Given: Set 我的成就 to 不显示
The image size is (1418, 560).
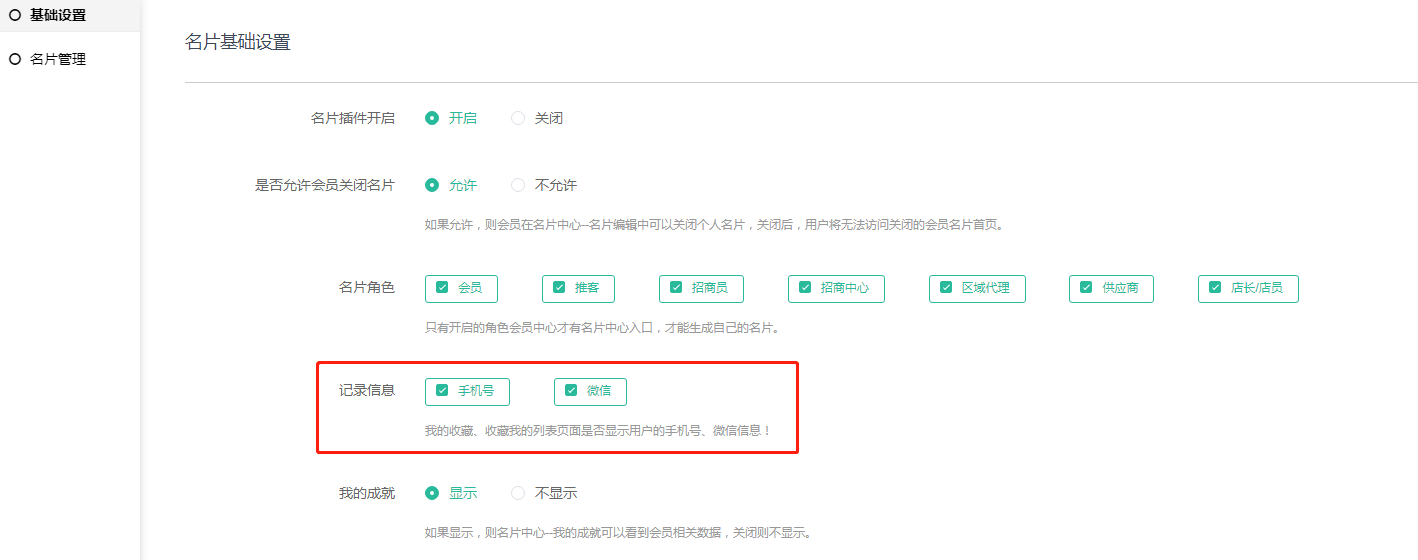Looking at the screenshot, I should pyautogui.click(x=518, y=493).
